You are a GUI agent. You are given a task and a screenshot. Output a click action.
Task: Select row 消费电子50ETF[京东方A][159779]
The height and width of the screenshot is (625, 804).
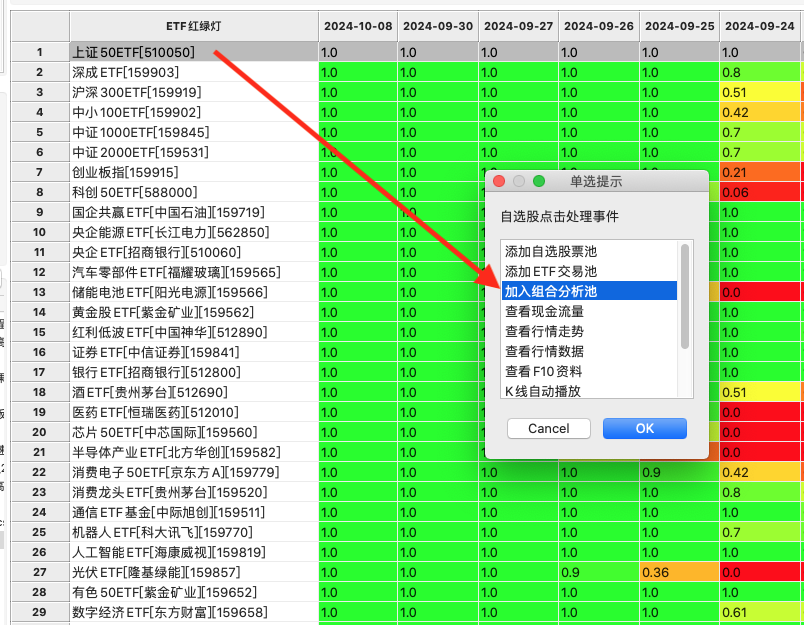[194, 472]
